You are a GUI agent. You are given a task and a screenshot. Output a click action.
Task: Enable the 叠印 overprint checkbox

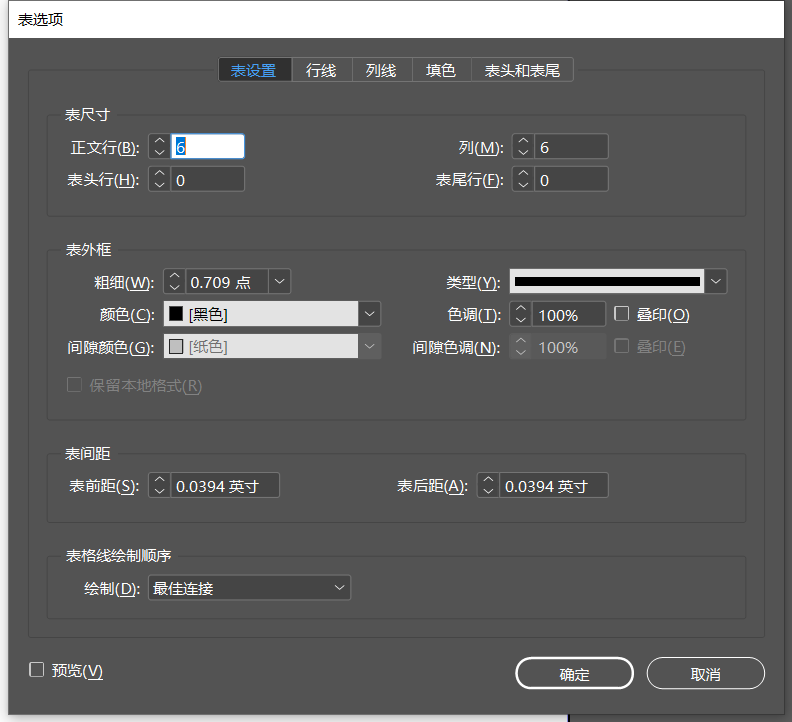[621, 314]
